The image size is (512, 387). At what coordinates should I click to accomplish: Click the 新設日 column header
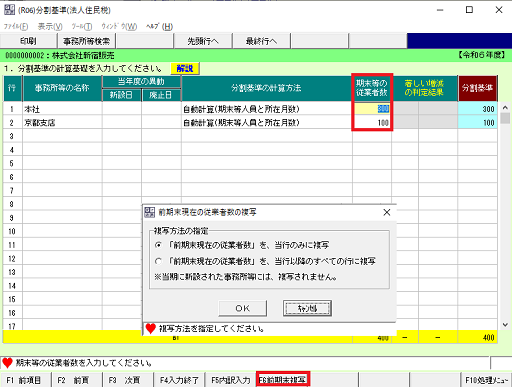pyautogui.click(x=121, y=95)
